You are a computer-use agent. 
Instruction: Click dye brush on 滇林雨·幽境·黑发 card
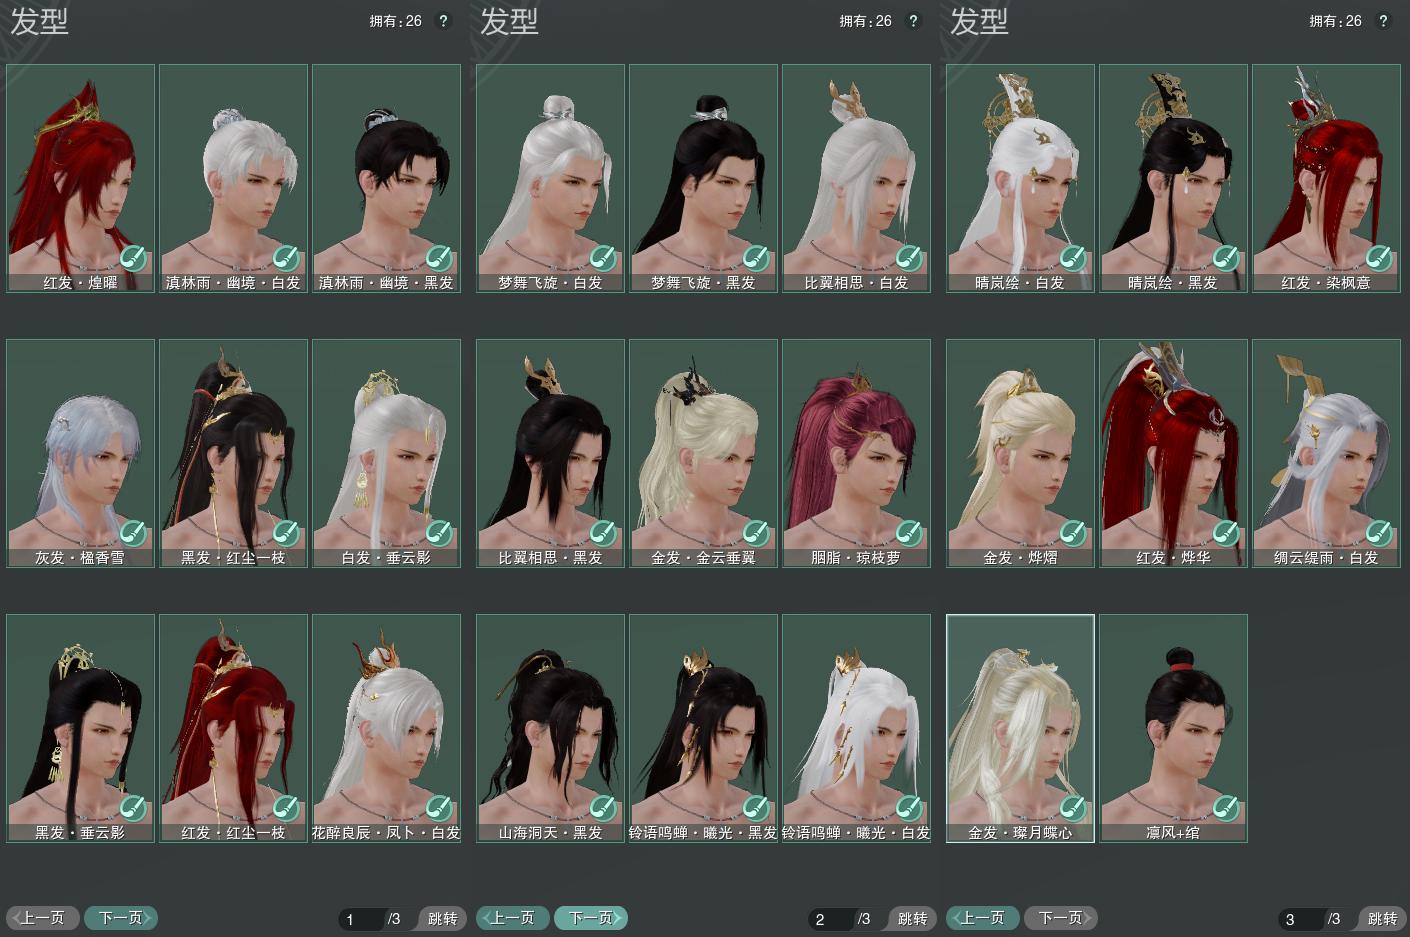[x=439, y=259]
